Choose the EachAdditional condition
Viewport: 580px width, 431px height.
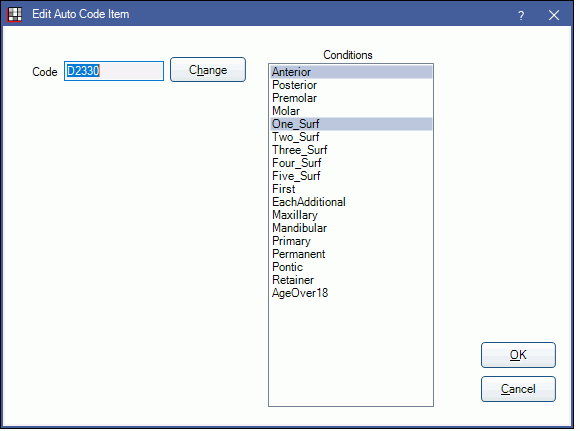tap(351, 202)
